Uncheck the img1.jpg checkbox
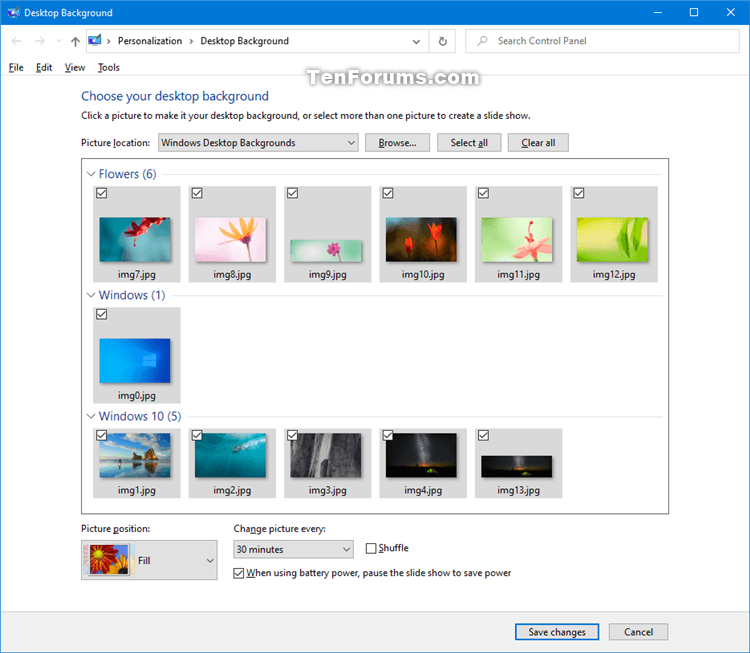The width and height of the screenshot is (750, 653). (101, 435)
